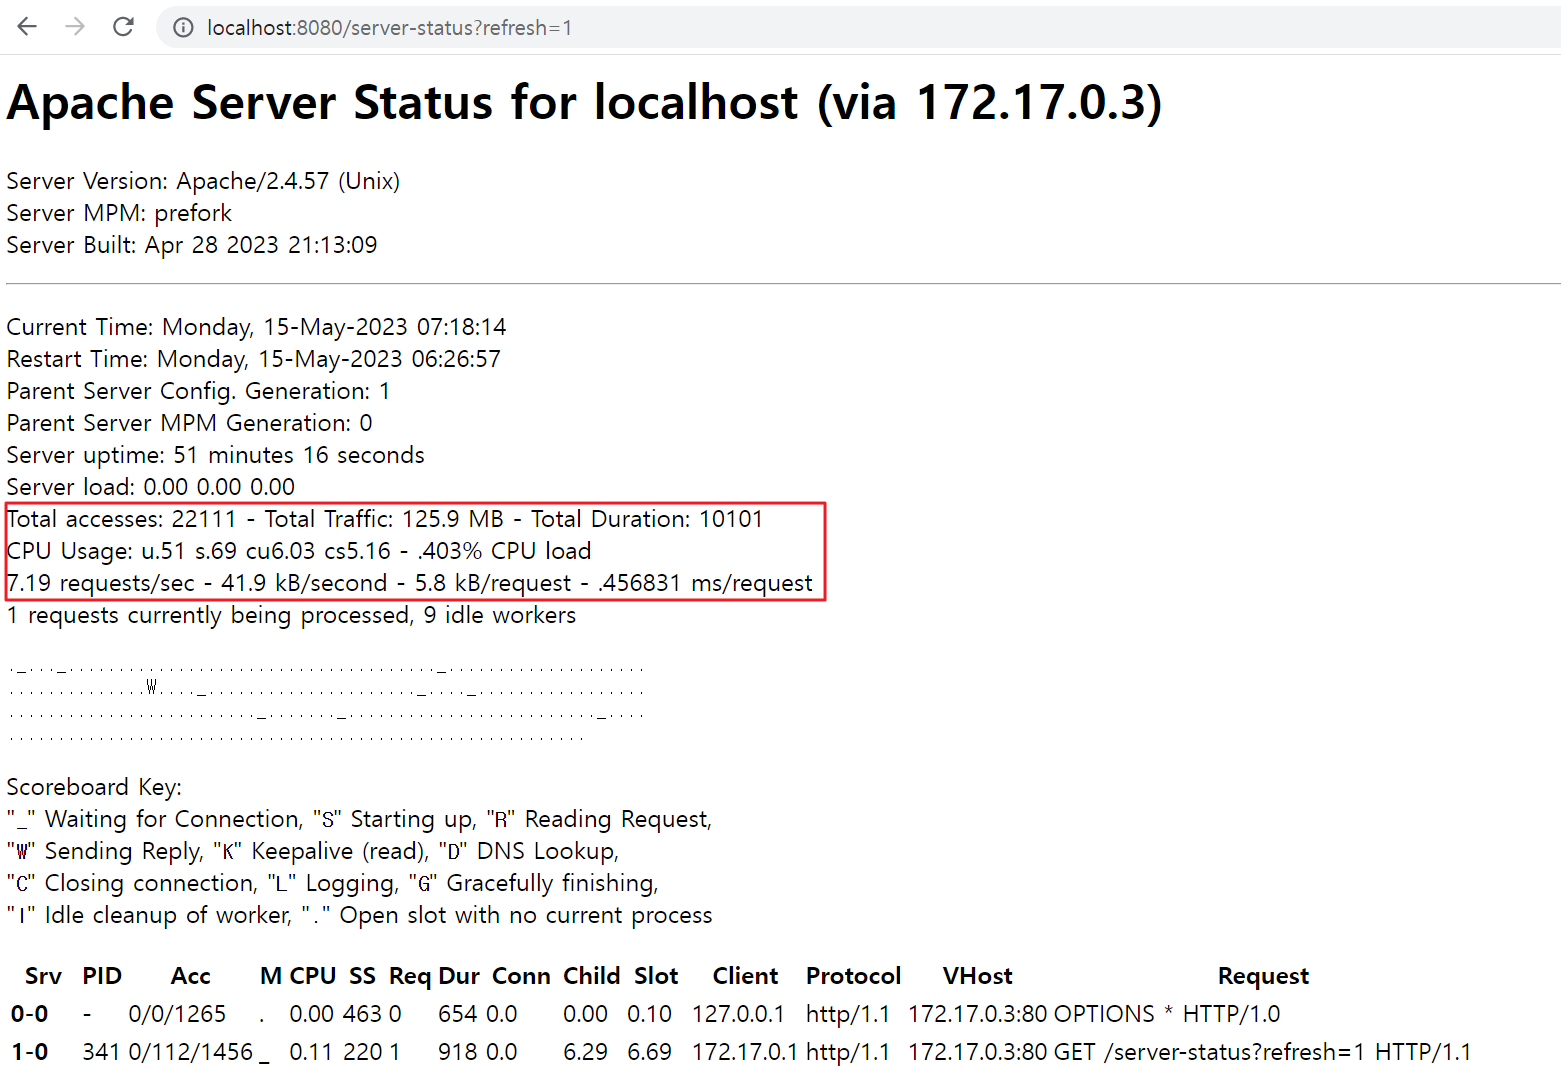1561x1066 pixels.
Task: Click the Conn column header
Action: click(521, 976)
